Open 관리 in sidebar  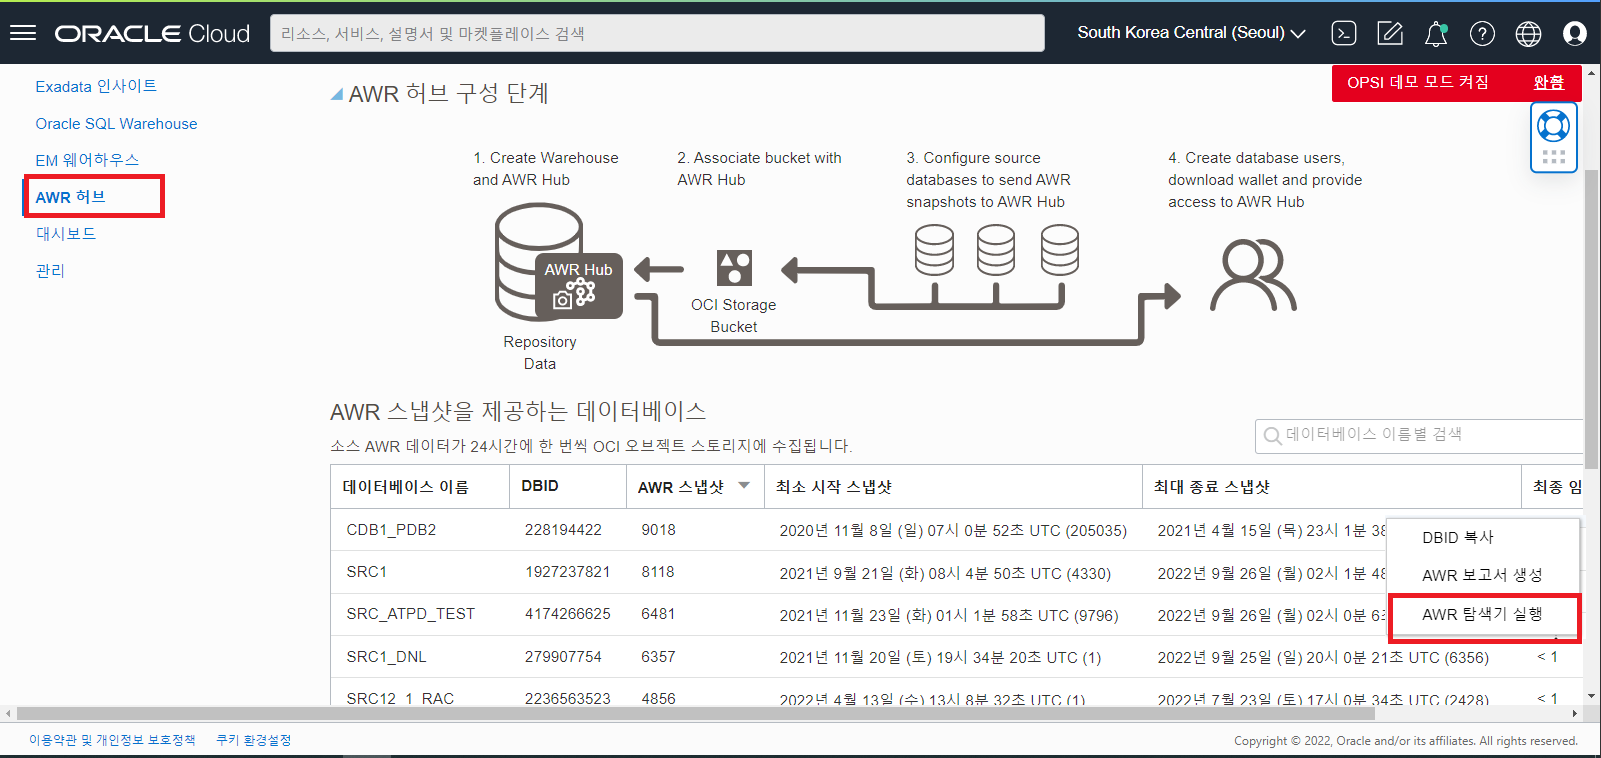click(x=50, y=271)
